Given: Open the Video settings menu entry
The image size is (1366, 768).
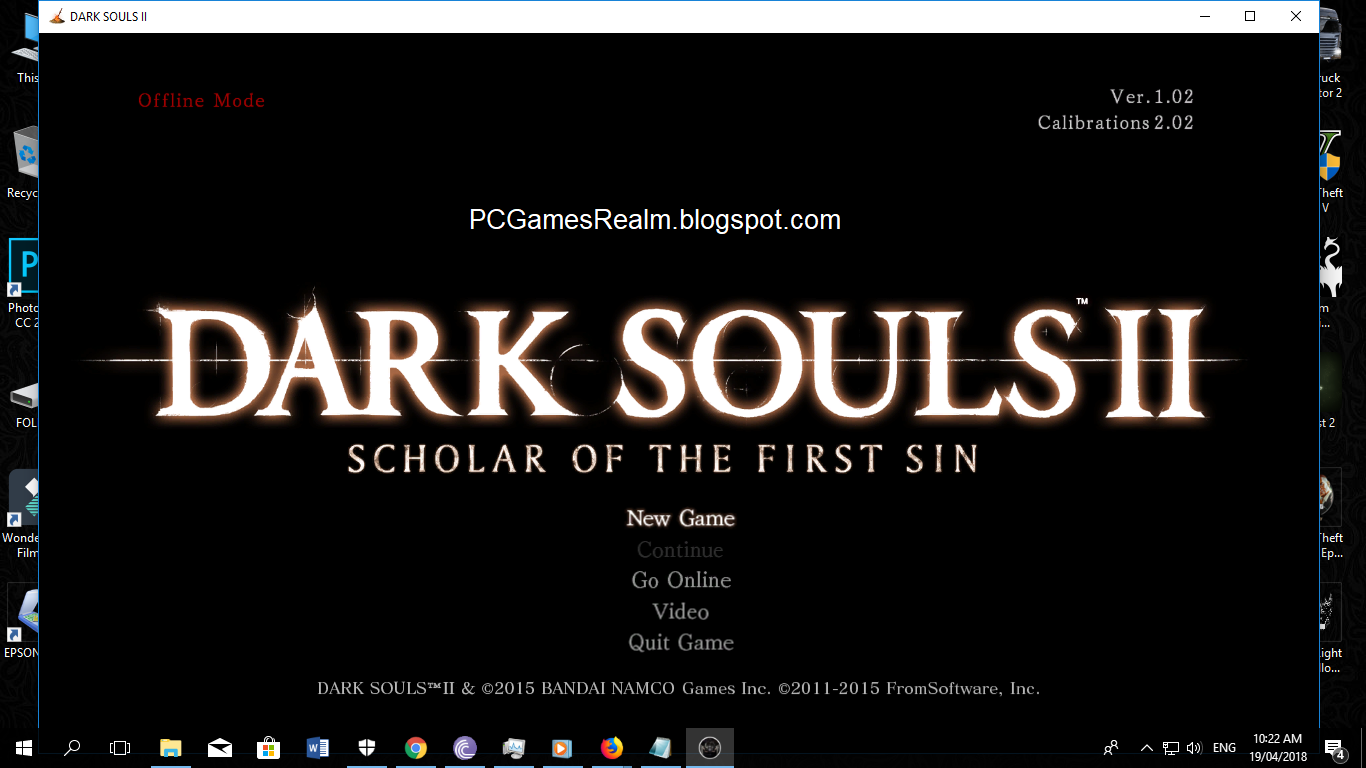Looking at the screenshot, I should [680, 611].
